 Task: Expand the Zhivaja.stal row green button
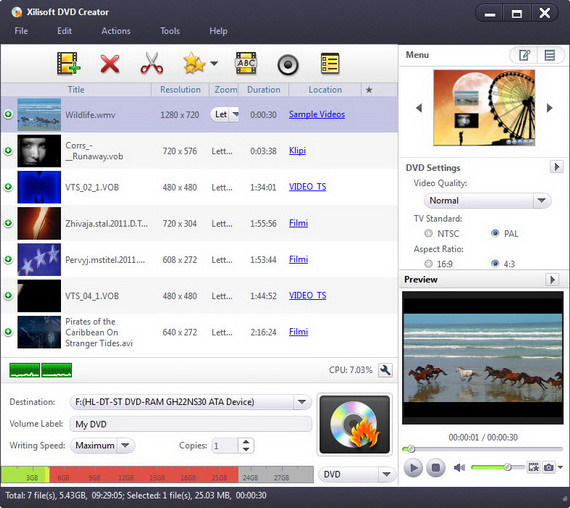[8, 223]
